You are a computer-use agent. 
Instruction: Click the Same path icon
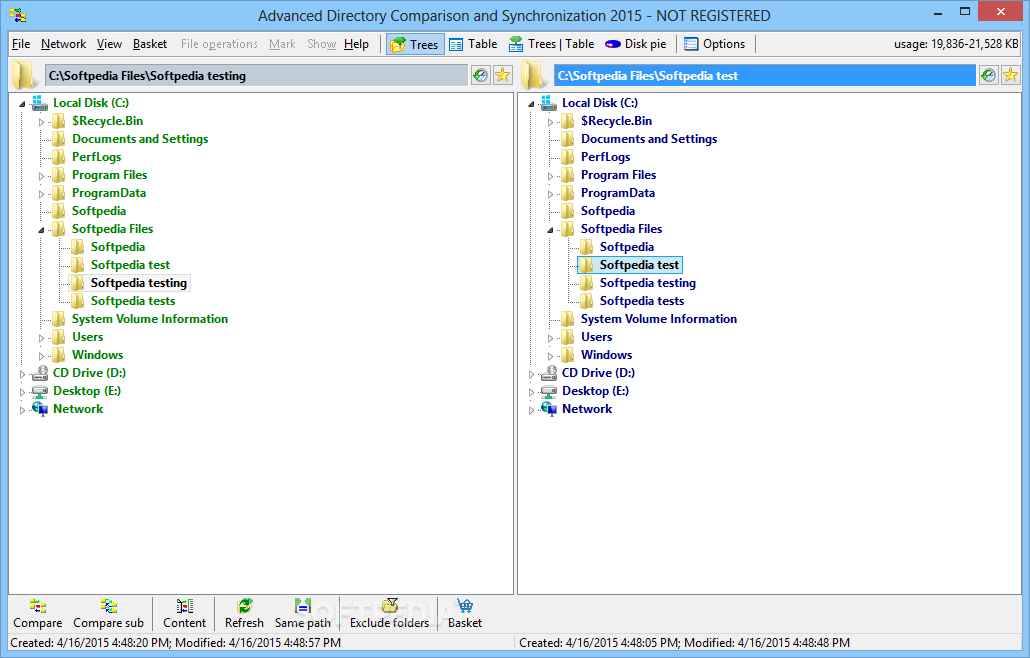(303, 605)
